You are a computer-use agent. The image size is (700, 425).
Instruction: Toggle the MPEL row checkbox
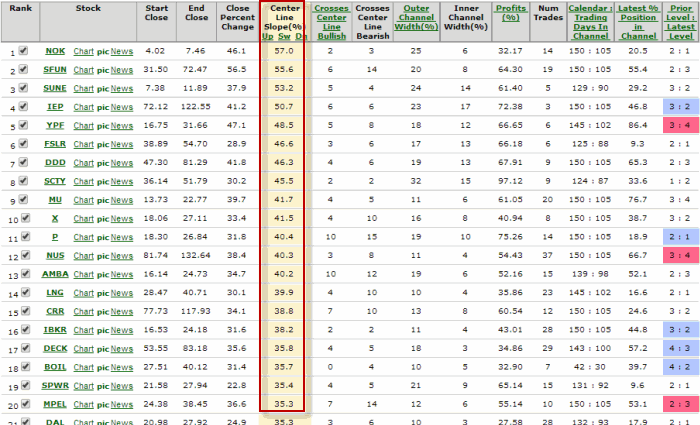tap(25, 404)
